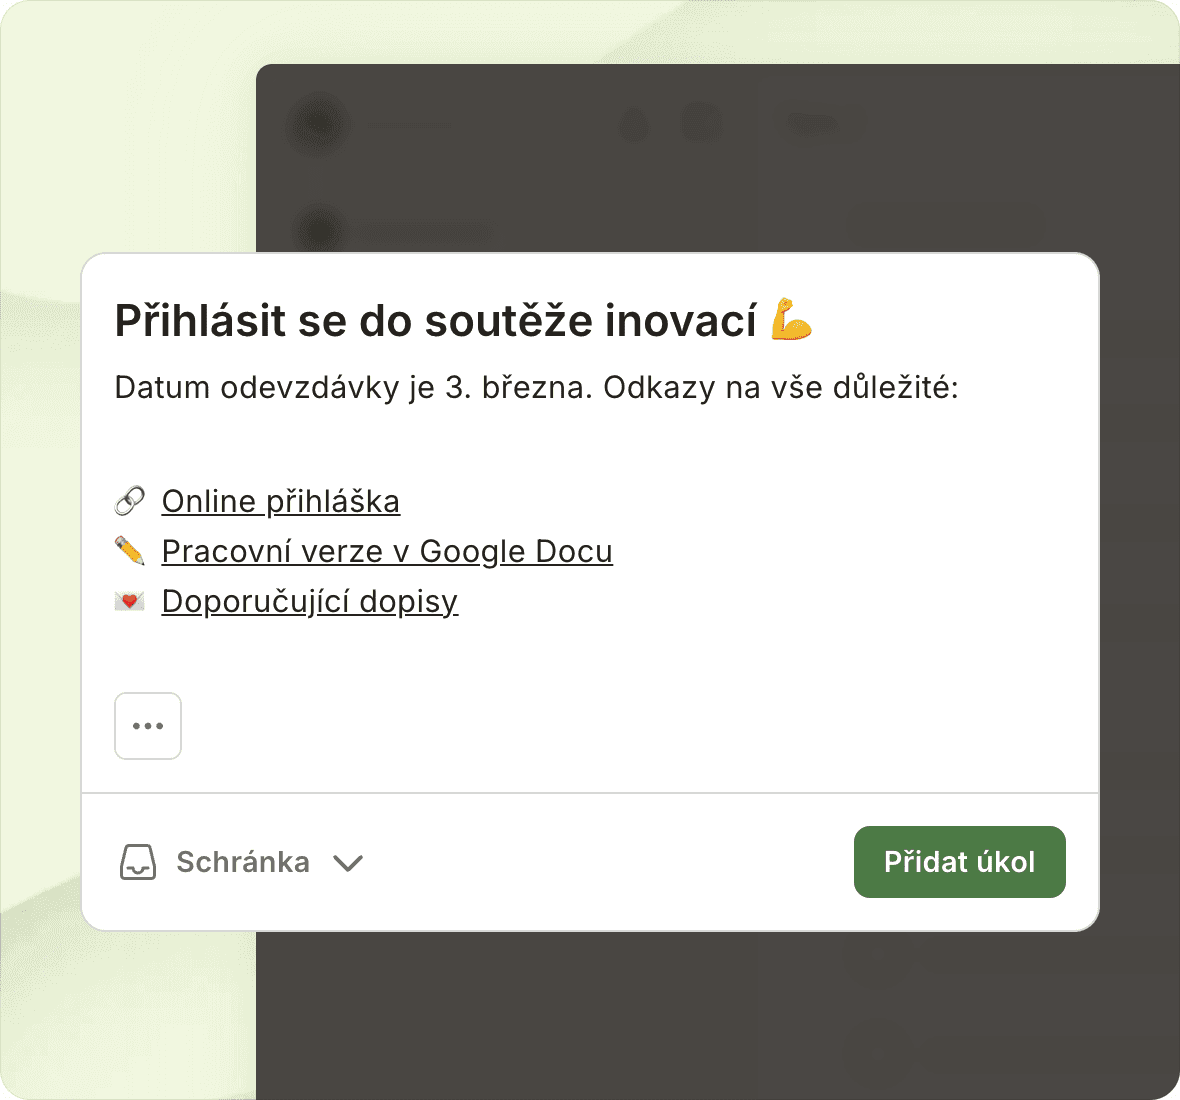Screen dimensions: 1180x1100
Task: Open the three-dots more options button
Action: (148, 726)
